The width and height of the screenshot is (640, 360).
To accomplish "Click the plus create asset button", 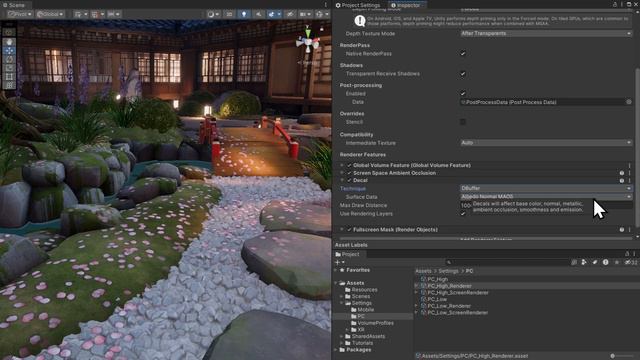I will [340, 262].
